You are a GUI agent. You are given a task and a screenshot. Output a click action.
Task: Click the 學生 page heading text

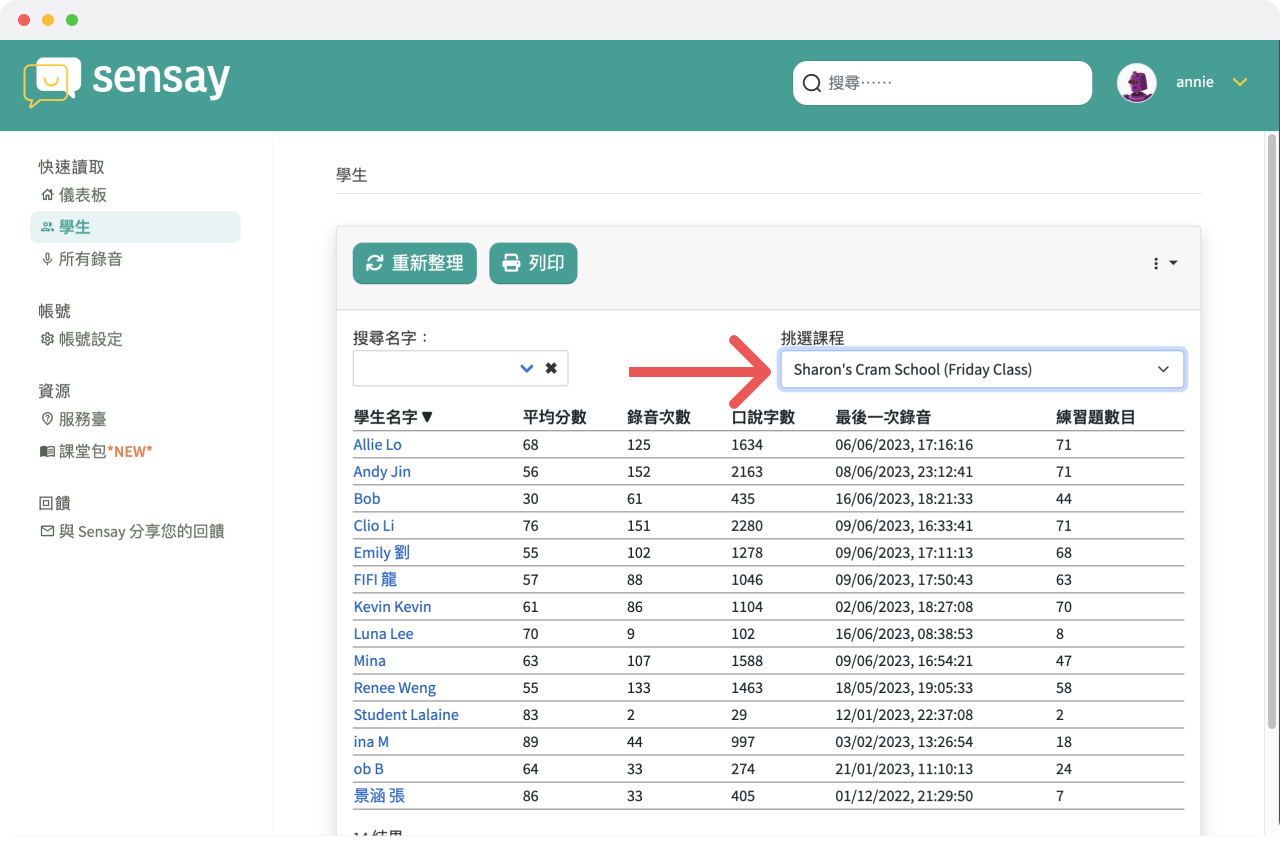click(x=351, y=175)
